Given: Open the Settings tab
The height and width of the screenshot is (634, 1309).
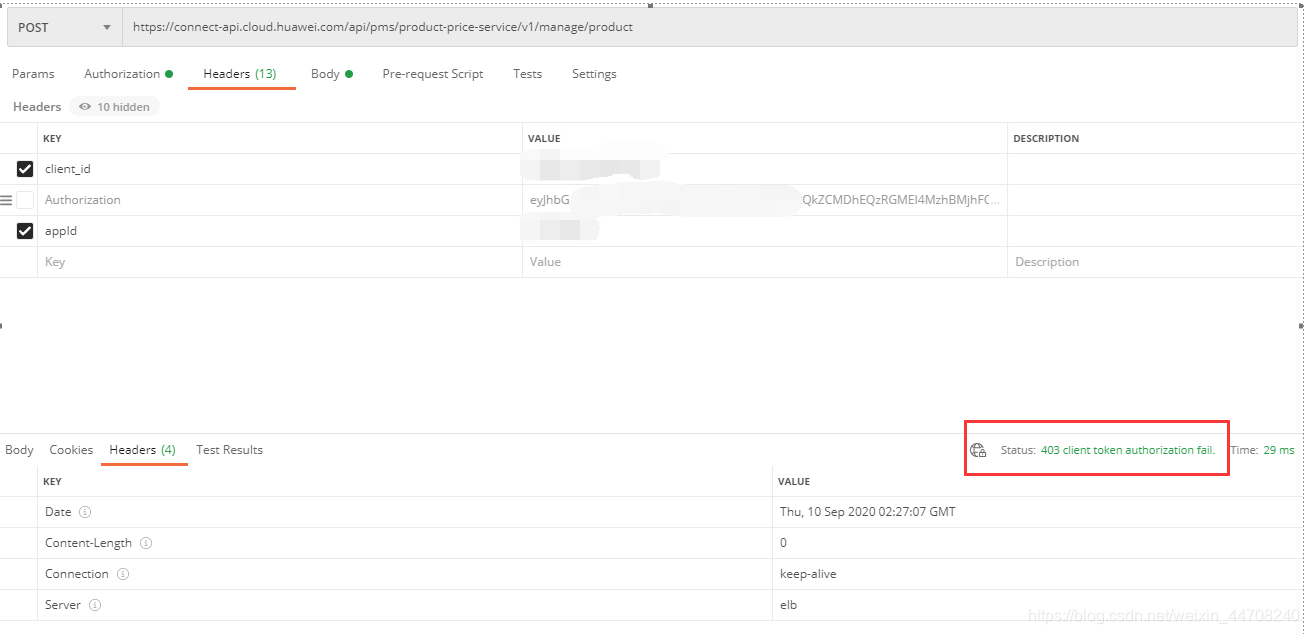Looking at the screenshot, I should 594,74.
